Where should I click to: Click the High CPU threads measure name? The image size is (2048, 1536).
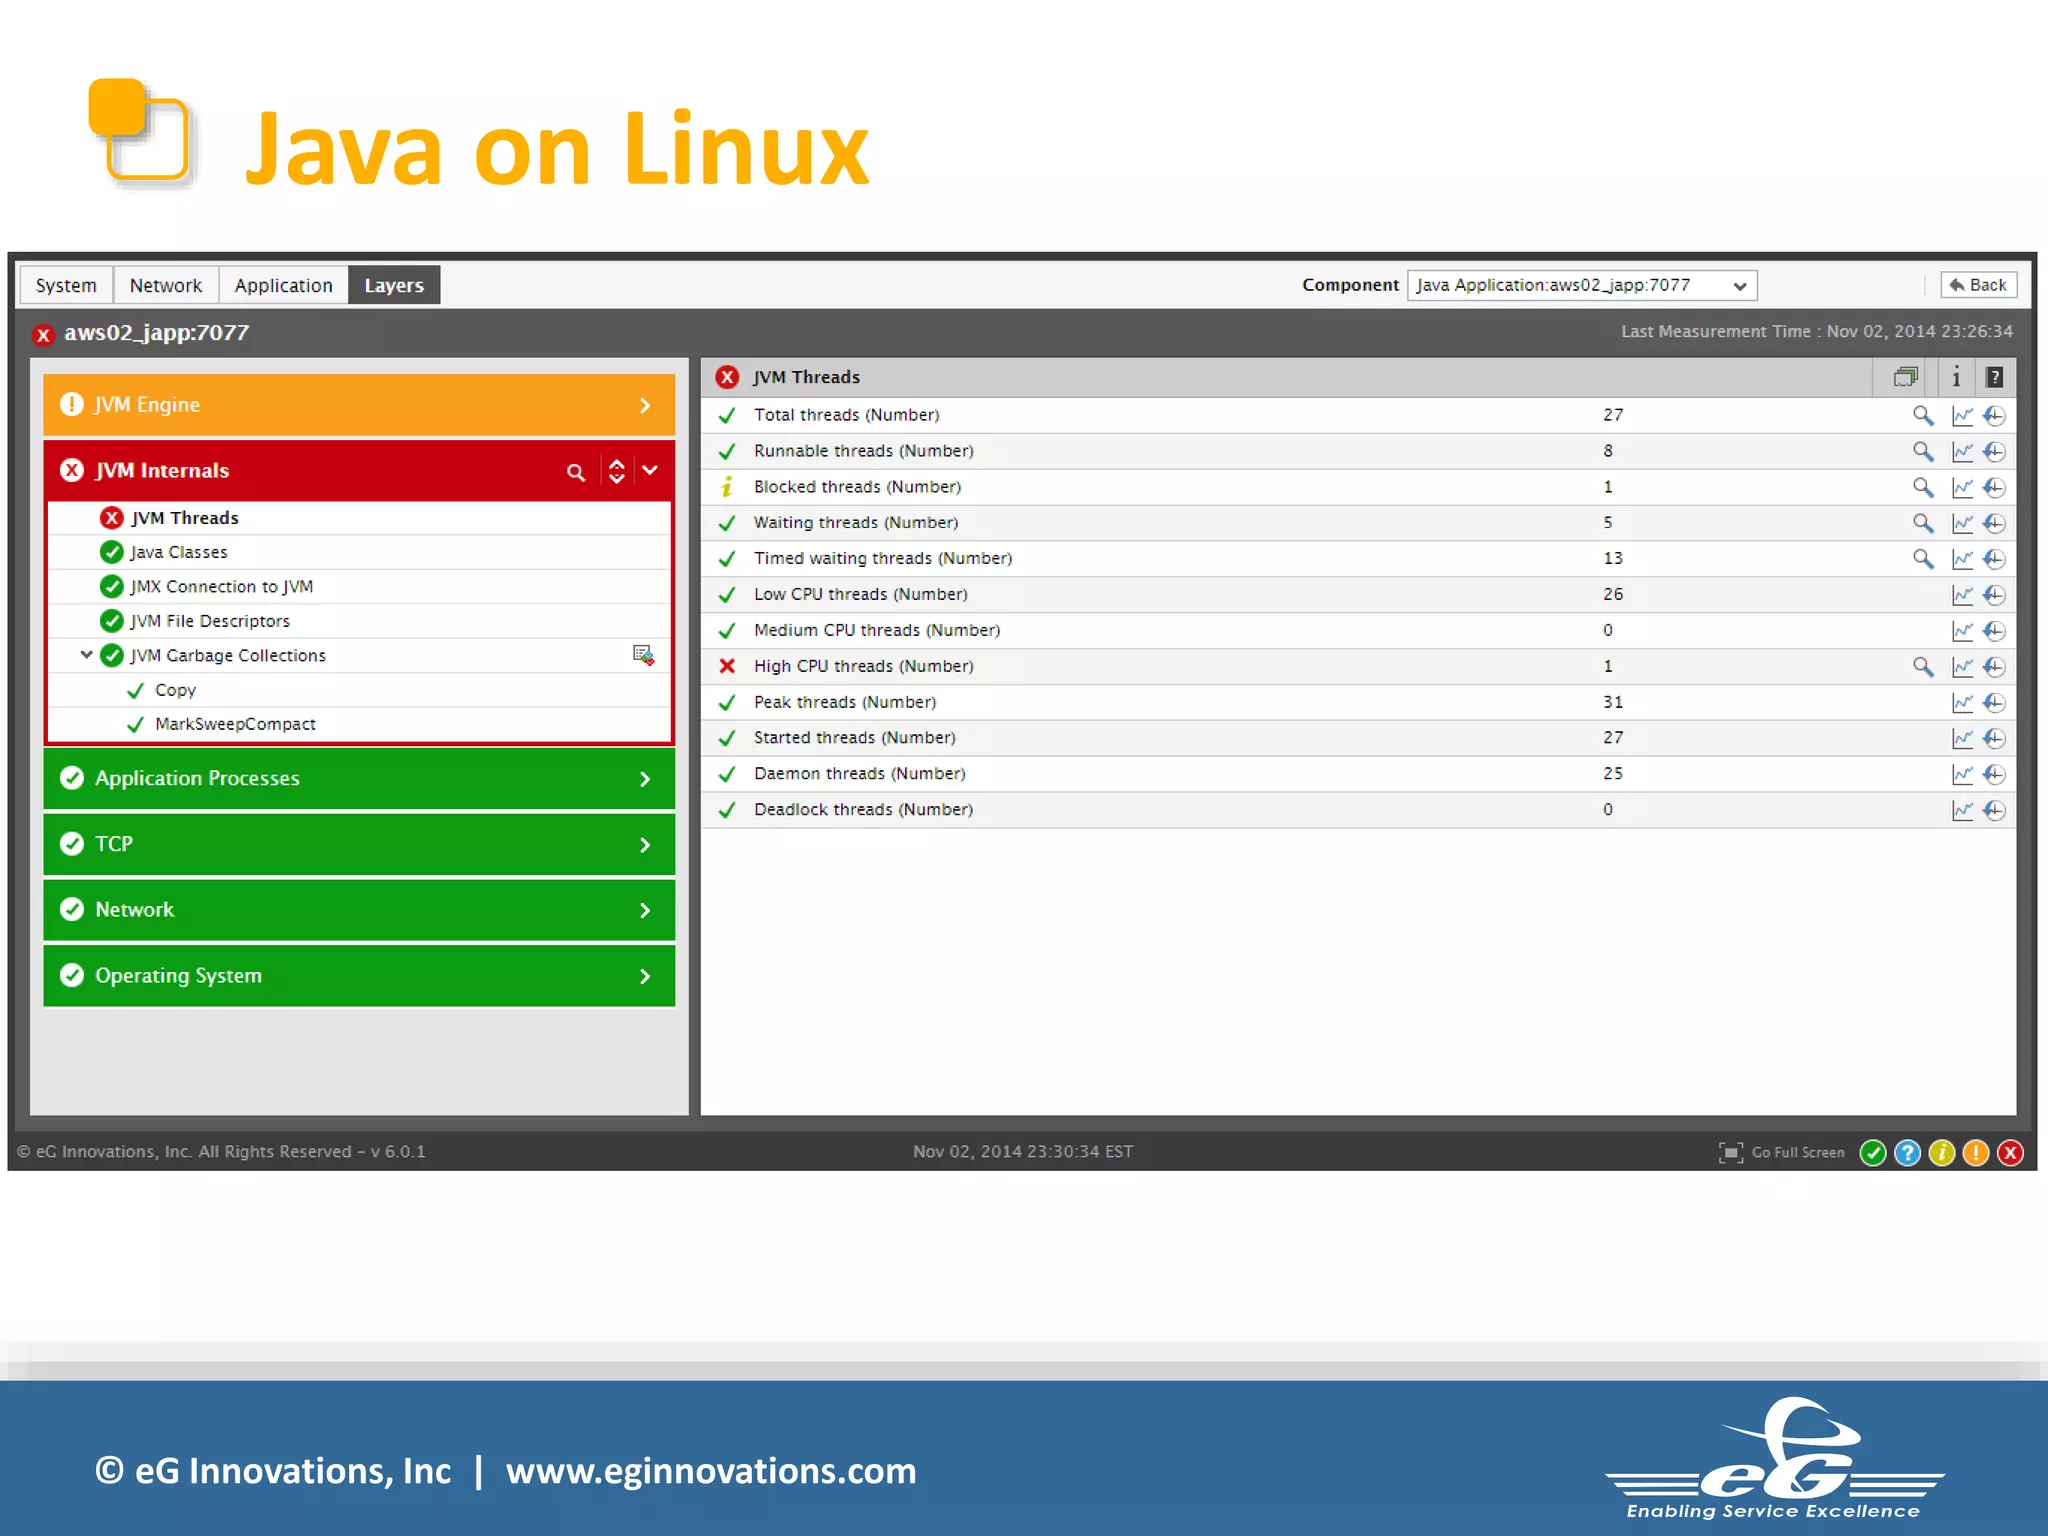pos(863,666)
